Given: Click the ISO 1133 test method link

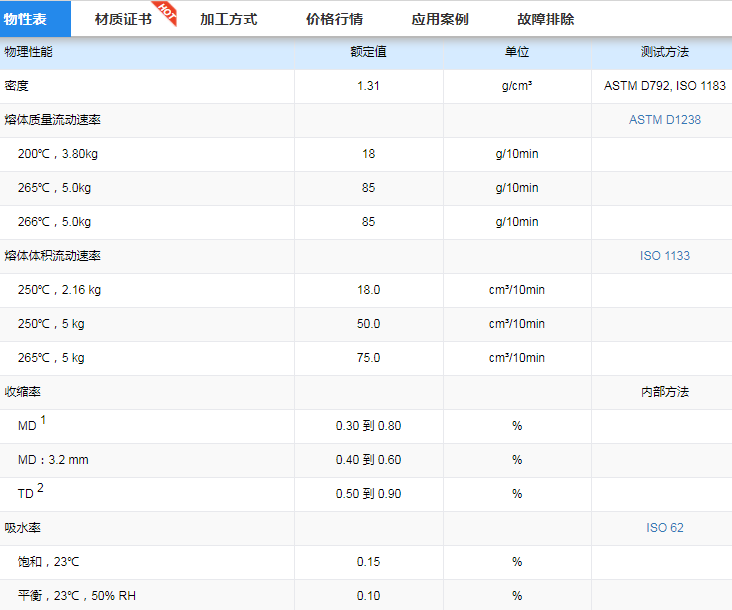Looking at the screenshot, I should click(x=664, y=256).
